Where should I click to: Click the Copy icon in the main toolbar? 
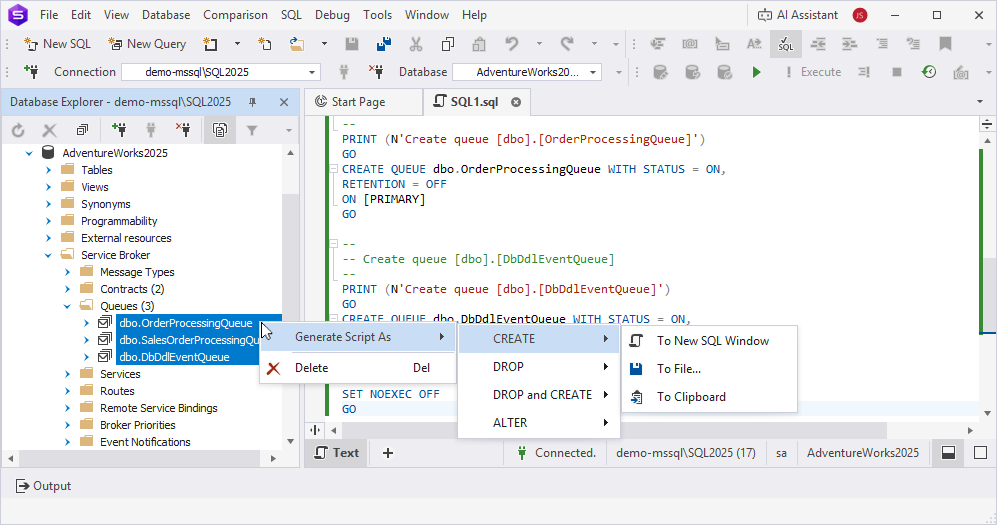[x=448, y=44]
